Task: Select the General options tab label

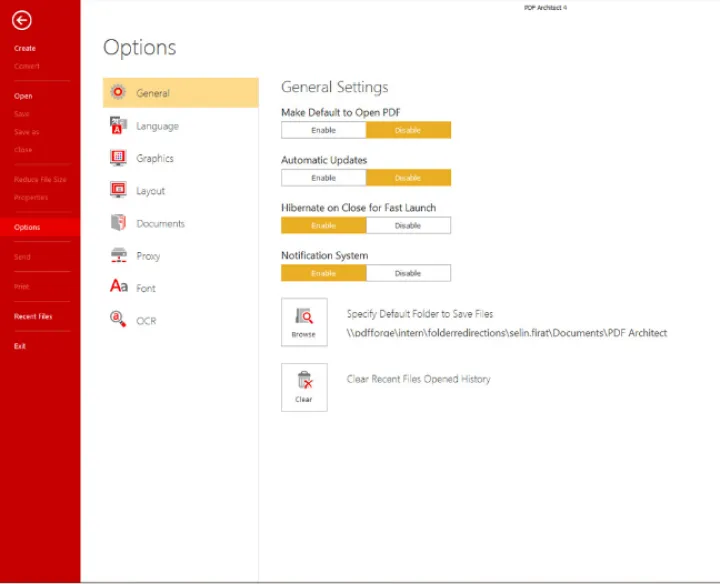Action: click(153, 93)
